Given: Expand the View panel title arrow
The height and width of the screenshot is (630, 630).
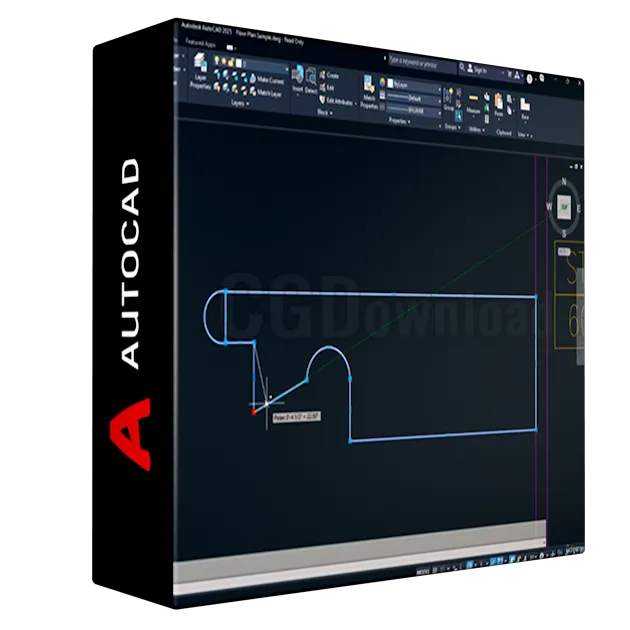Looking at the screenshot, I should [527, 135].
